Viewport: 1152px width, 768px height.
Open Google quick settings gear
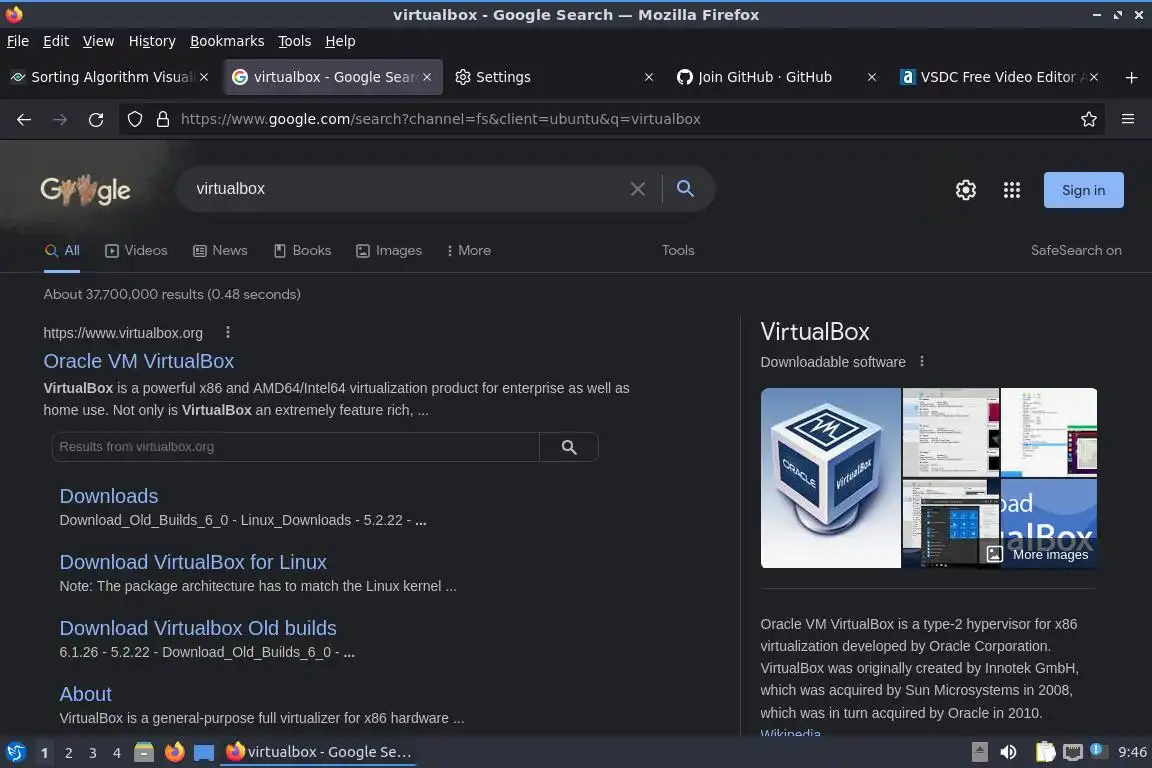pos(965,190)
